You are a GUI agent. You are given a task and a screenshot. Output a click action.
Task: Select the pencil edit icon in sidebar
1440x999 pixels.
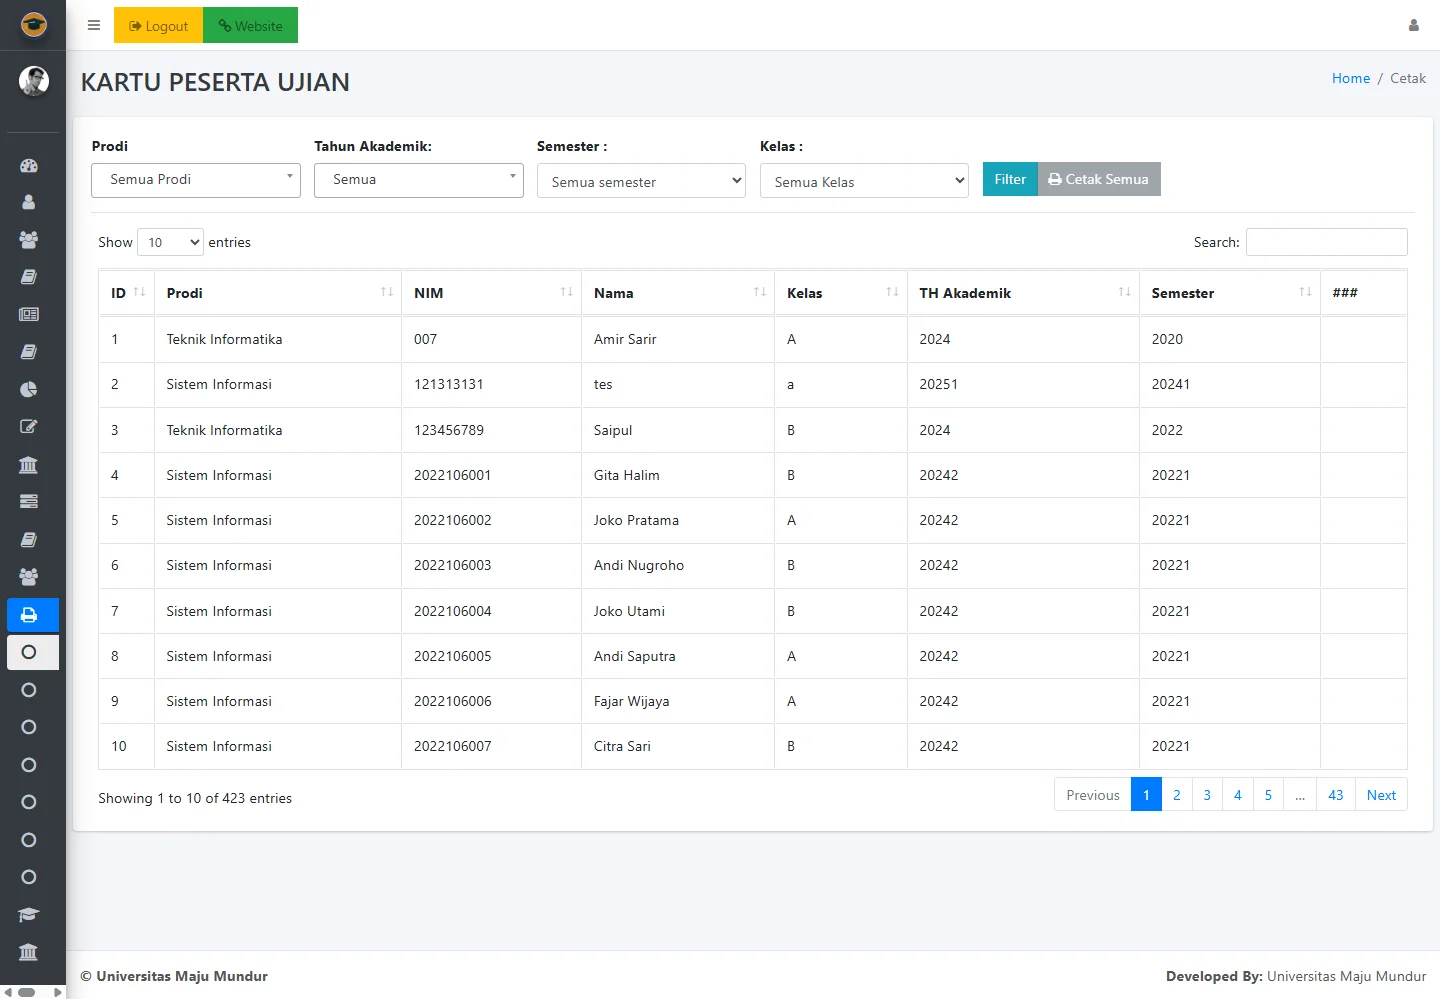coord(29,427)
